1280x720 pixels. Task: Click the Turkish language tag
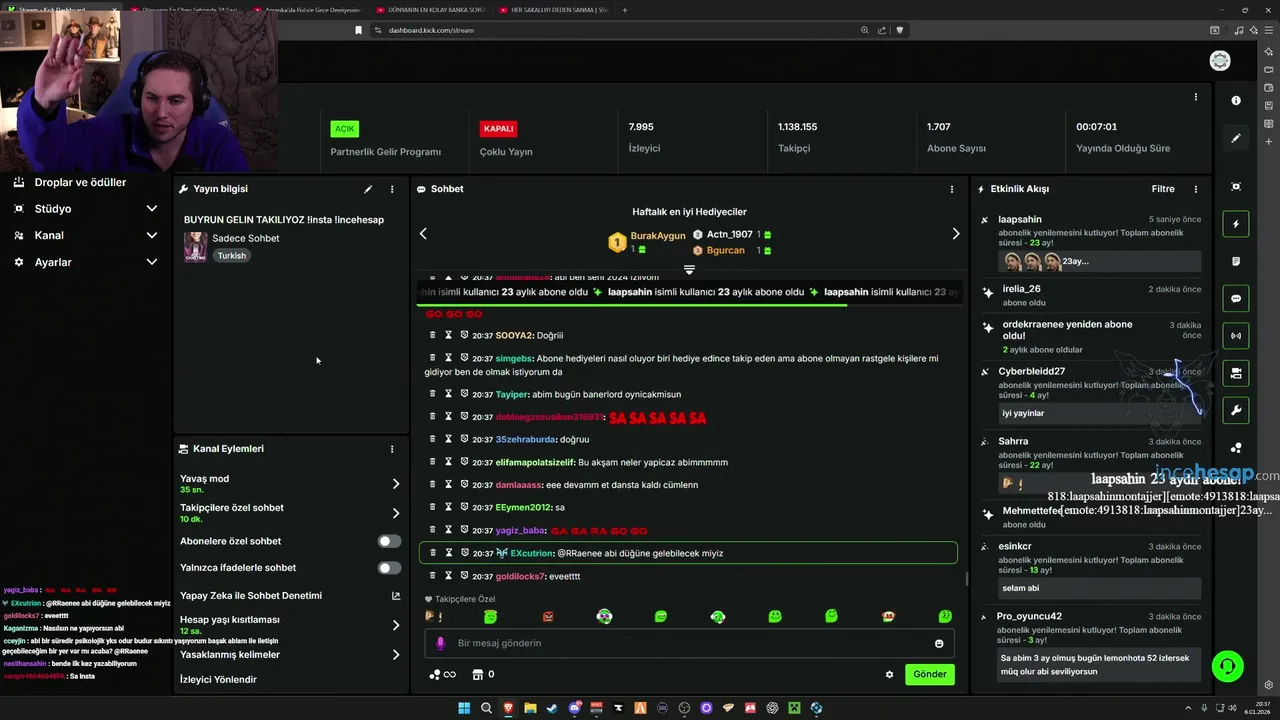[x=231, y=255]
